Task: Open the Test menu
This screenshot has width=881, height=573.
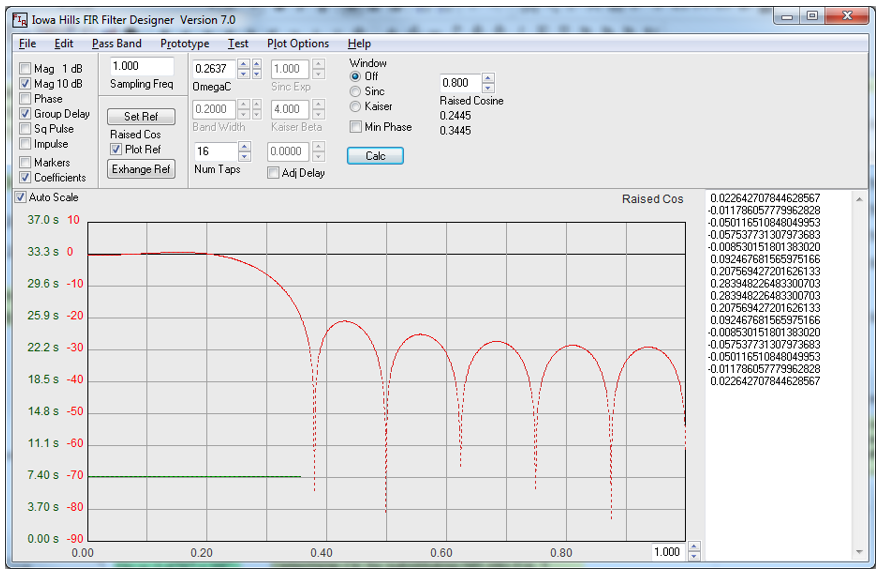Action: coord(238,44)
